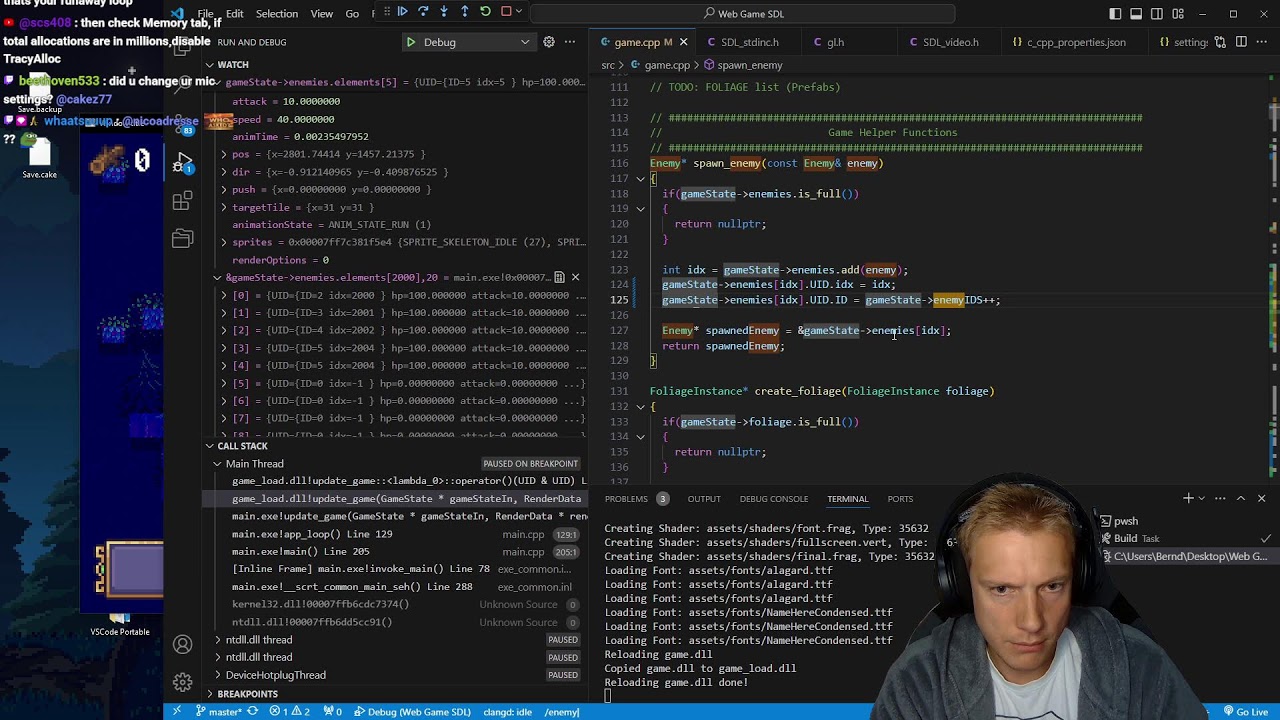Restart the debug session
This screenshot has width=1280, height=720.
coord(486,12)
